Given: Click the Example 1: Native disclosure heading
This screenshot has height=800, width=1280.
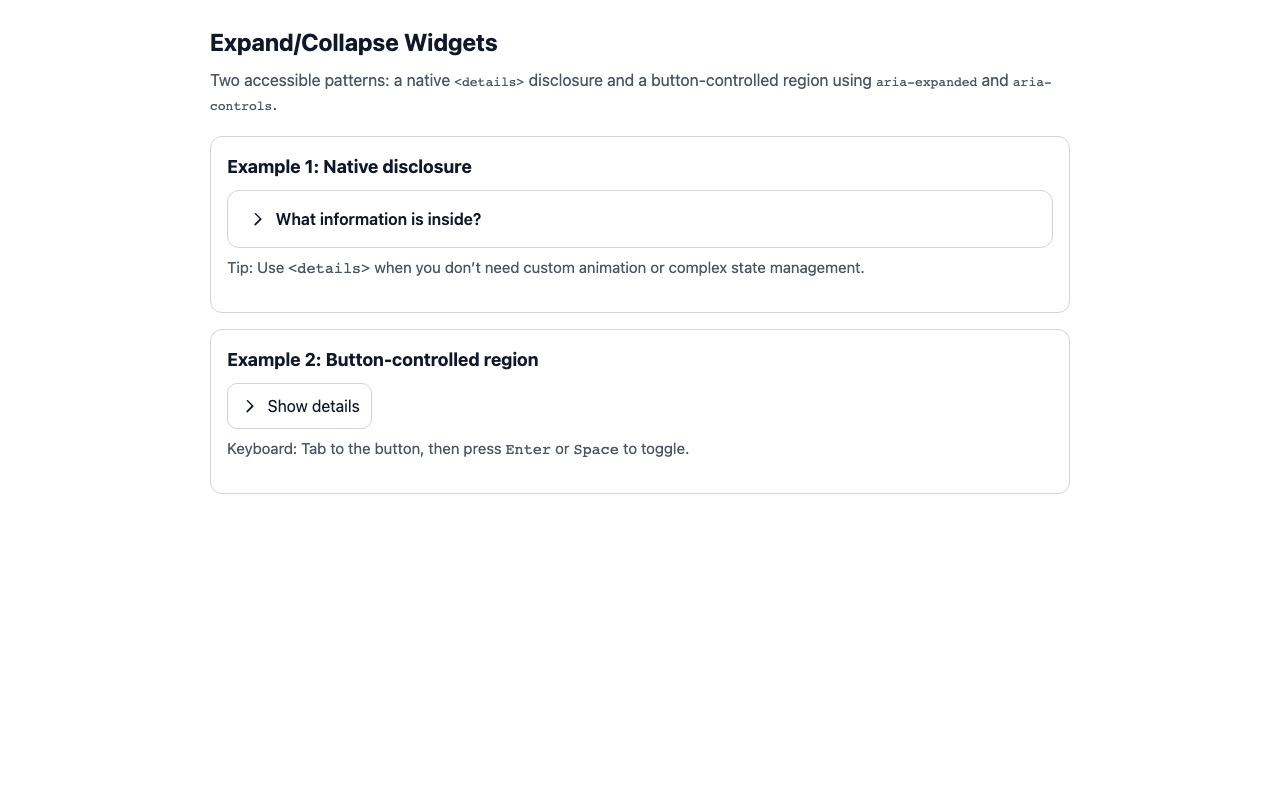Looking at the screenshot, I should tap(349, 167).
